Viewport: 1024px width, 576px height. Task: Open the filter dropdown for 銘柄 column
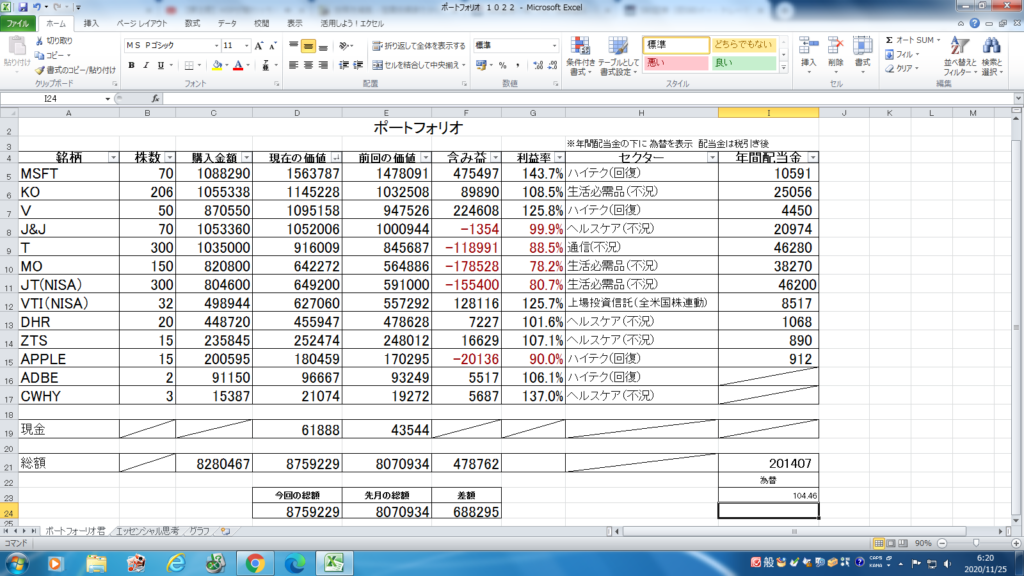113,158
